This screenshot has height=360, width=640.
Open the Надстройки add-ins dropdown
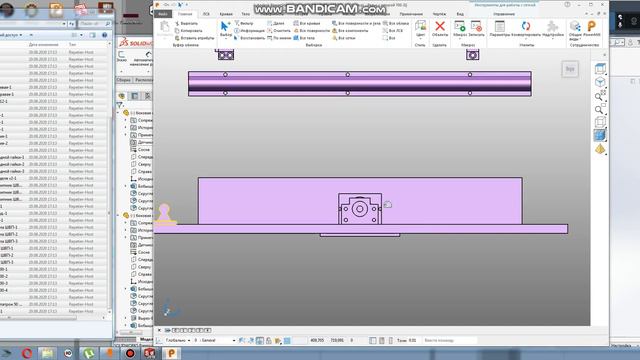point(553,38)
